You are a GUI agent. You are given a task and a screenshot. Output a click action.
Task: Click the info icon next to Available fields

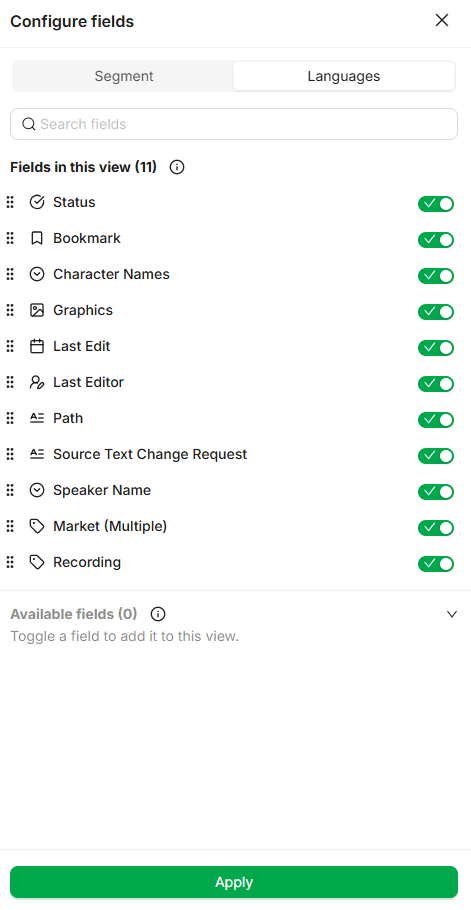tap(157, 614)
